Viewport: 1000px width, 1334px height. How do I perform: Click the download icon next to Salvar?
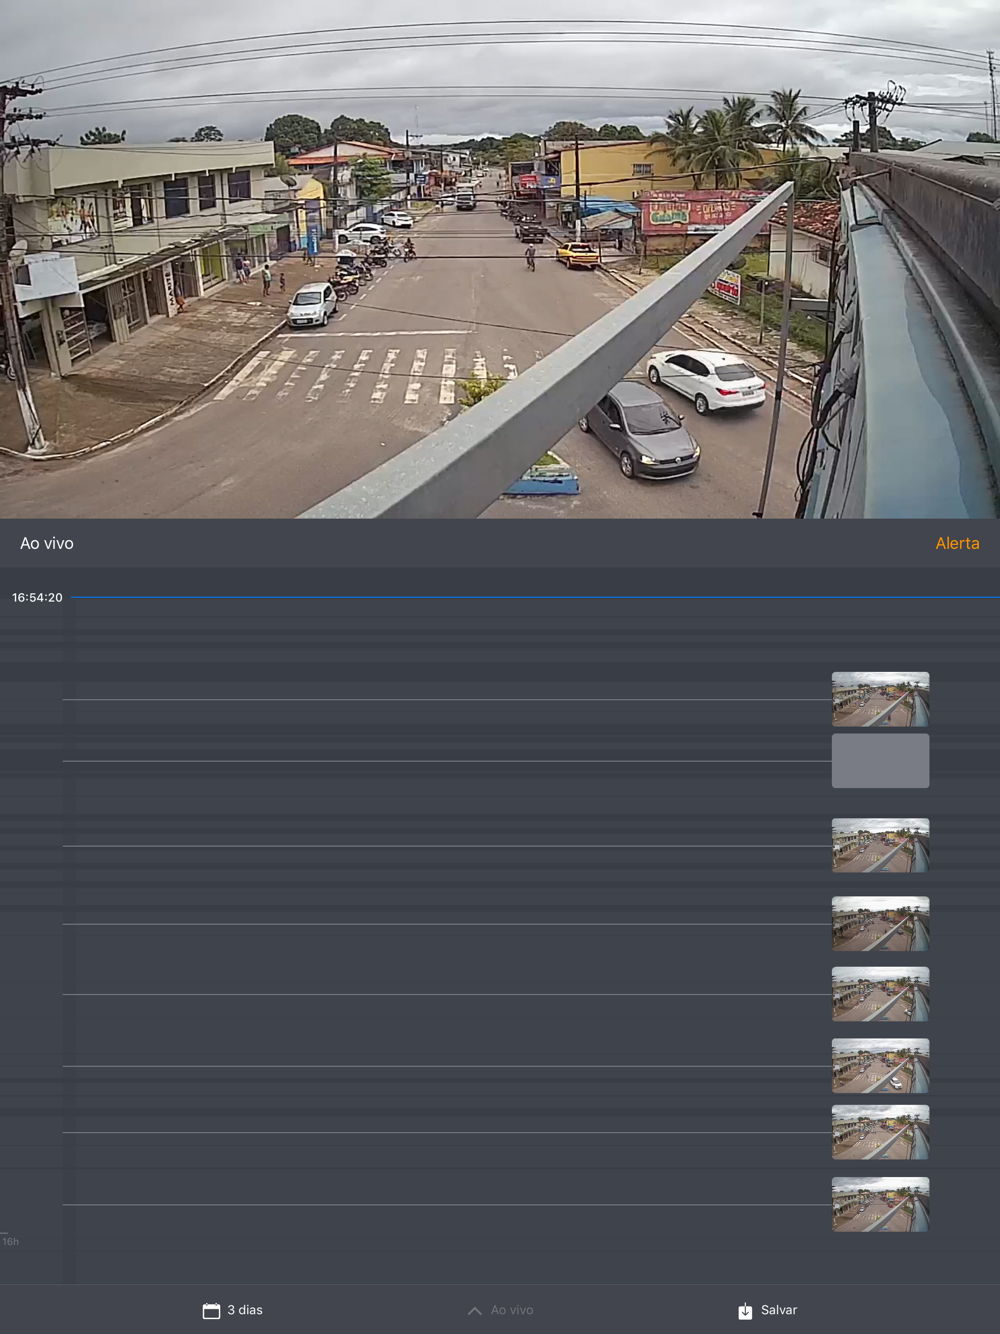pyautogui.click(x=745, y=1310)
